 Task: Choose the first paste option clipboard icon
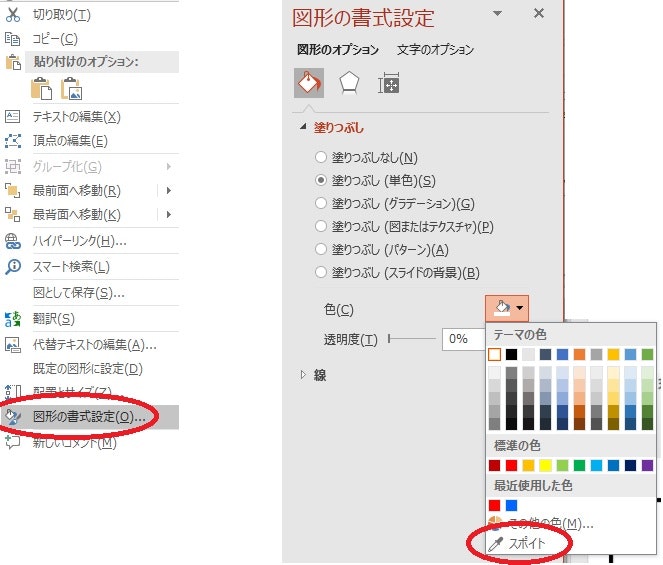click(x=41, y=88)
